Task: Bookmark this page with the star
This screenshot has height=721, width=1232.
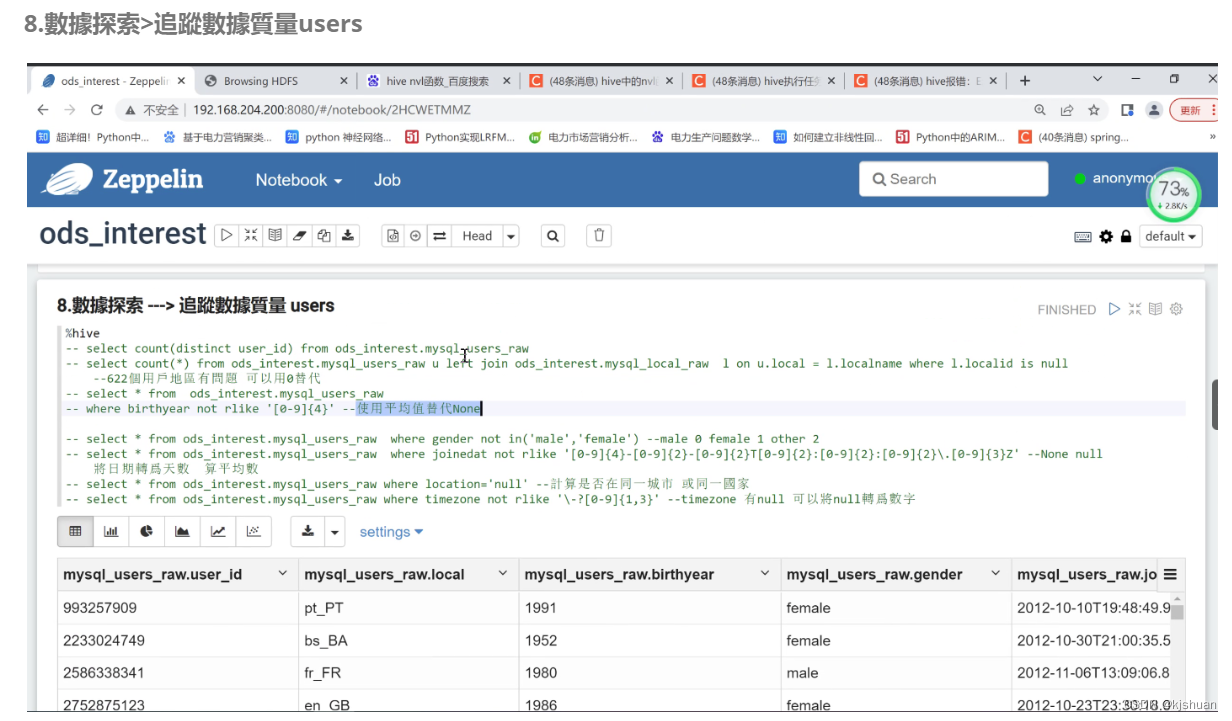Action: (x=1094, y=110)
